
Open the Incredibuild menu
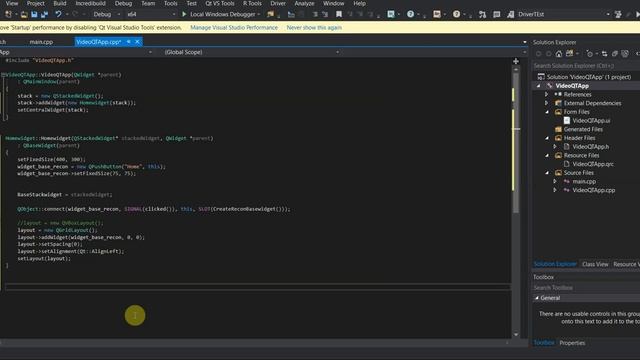coord(90,3)
